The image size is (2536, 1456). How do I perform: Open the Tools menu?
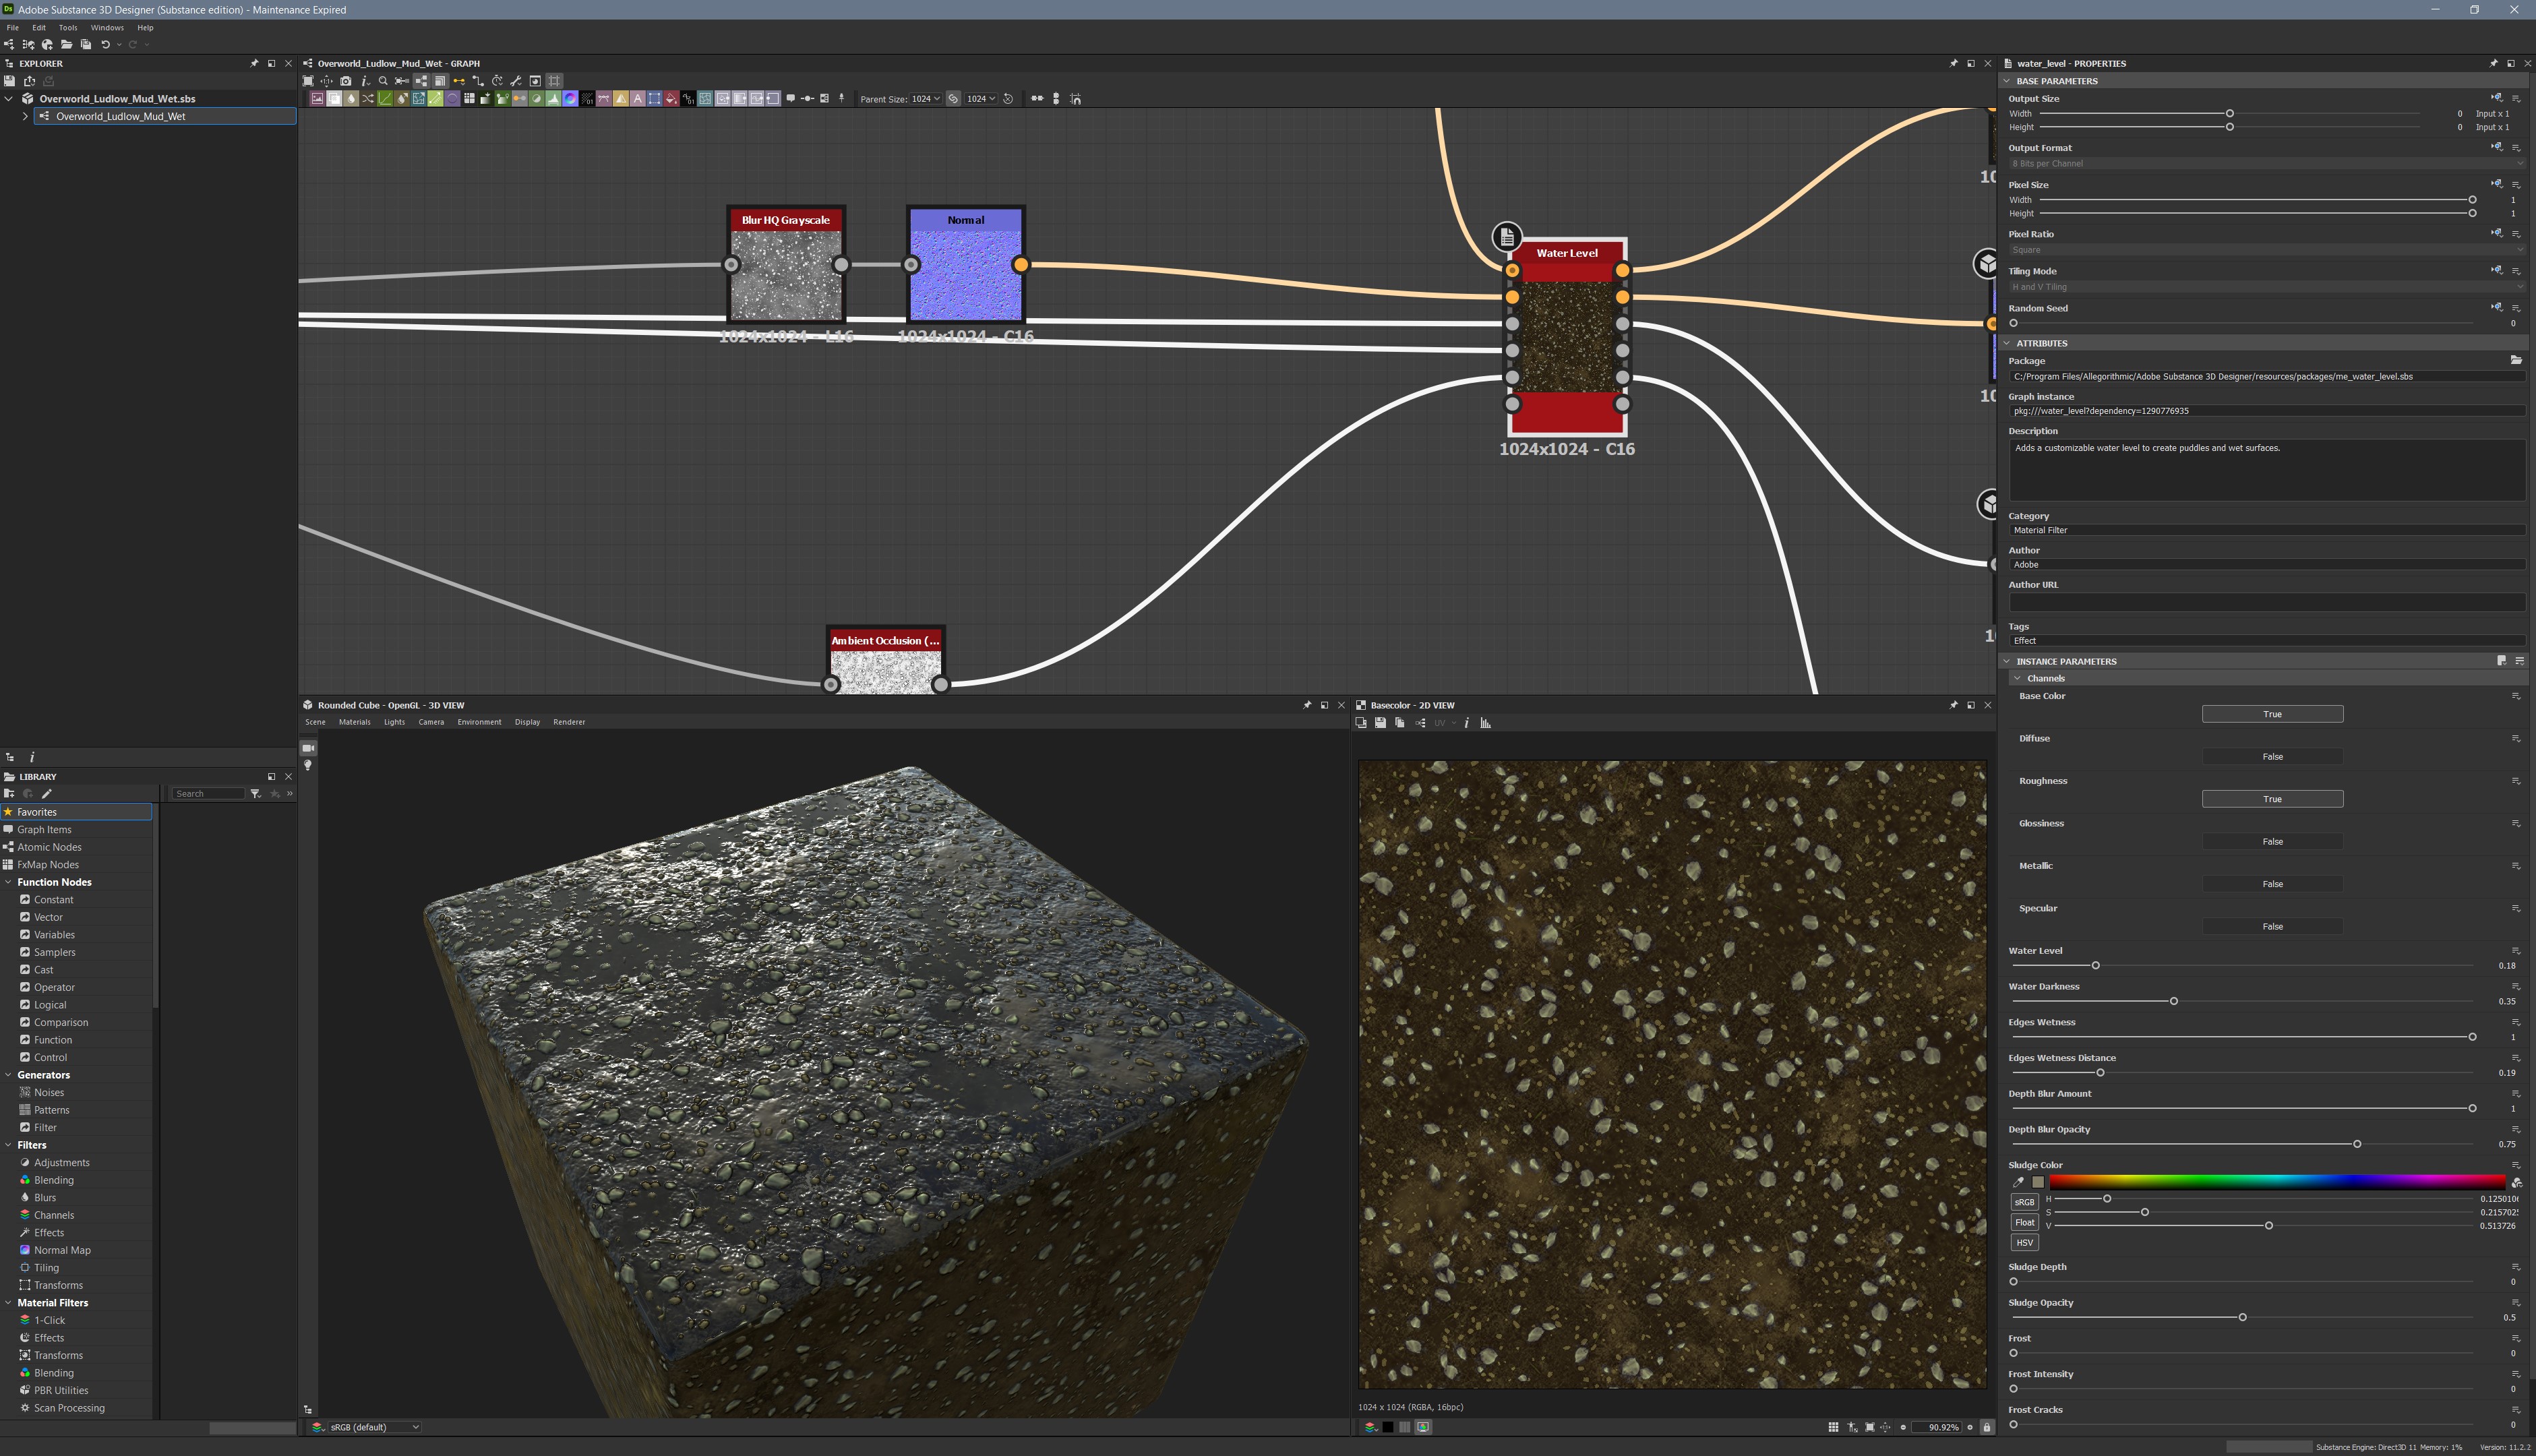tap(68, 28)
